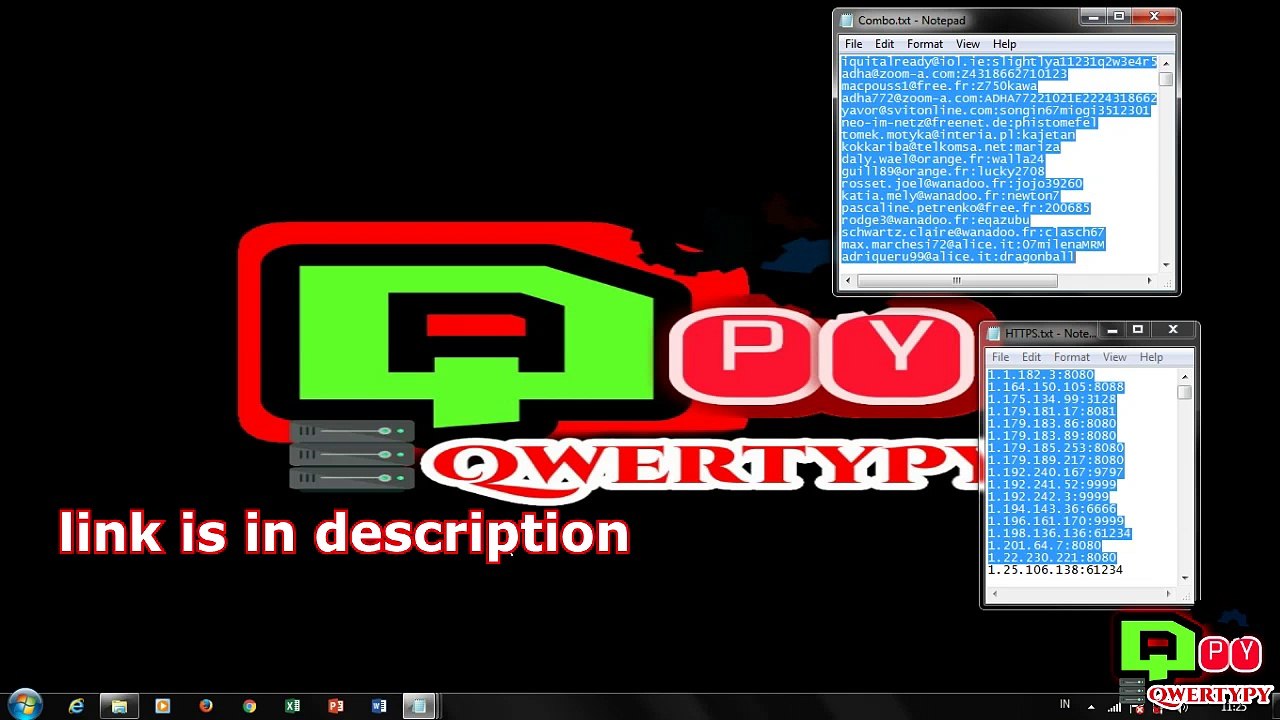
Task: Open the File menu in Combo.txt Notepad
Action: pos(853,44)
